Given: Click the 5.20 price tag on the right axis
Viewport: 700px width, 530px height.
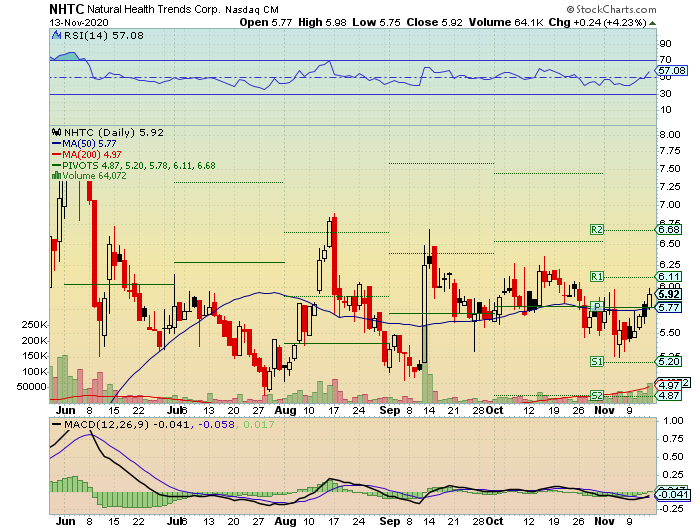Looking at the screenshot, I should (669, 361).
